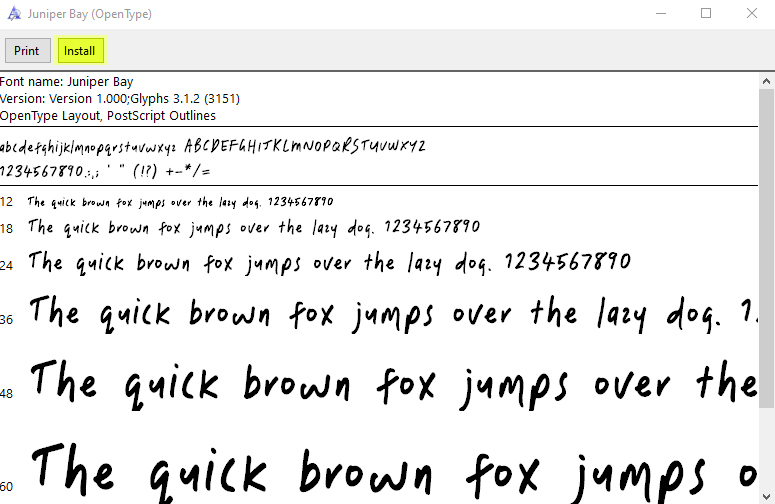Screen dimensions: 775x504
Task: Click the 24-point quick brown fox sample
Action: 330,263
